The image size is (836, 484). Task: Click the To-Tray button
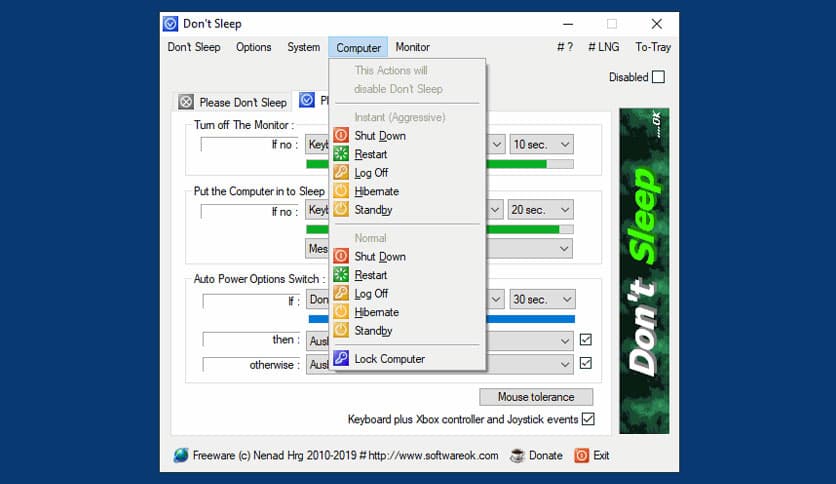(653, 47)
